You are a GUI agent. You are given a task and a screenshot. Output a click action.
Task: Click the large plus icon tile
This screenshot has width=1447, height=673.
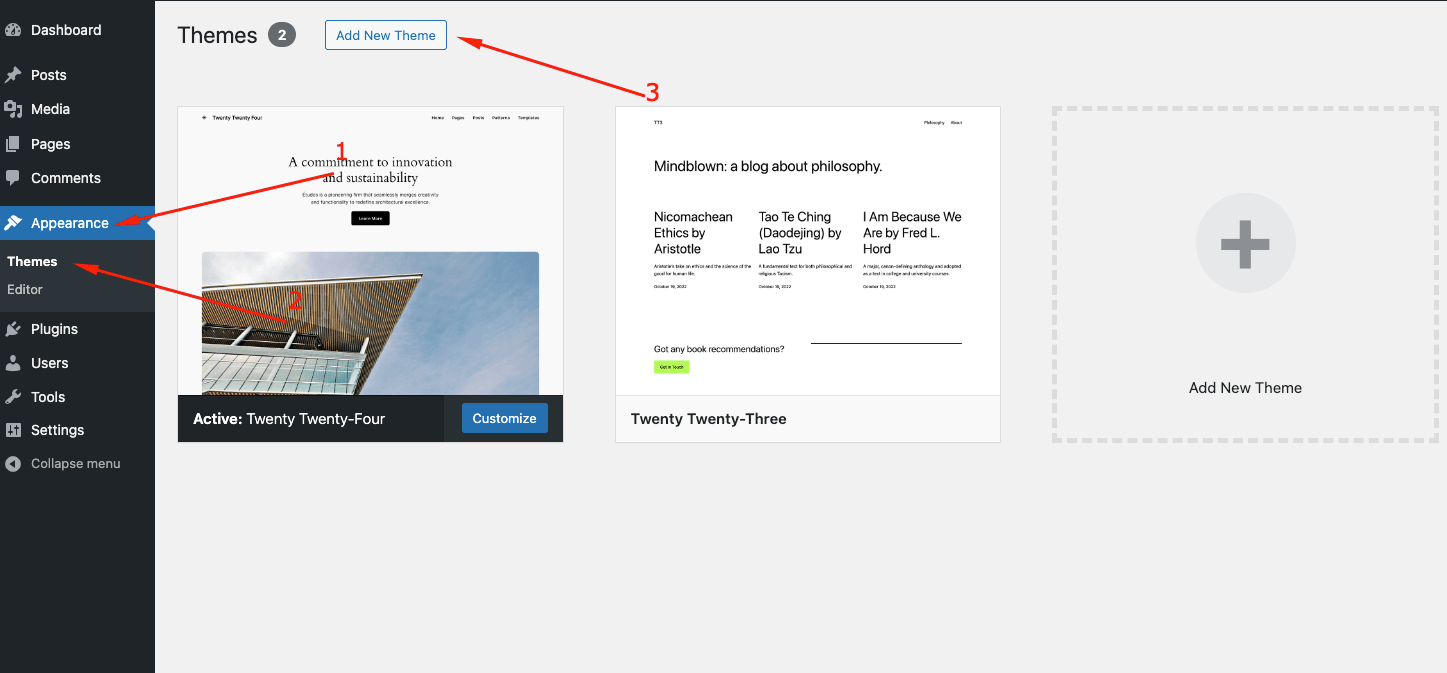click(1245, 243)
